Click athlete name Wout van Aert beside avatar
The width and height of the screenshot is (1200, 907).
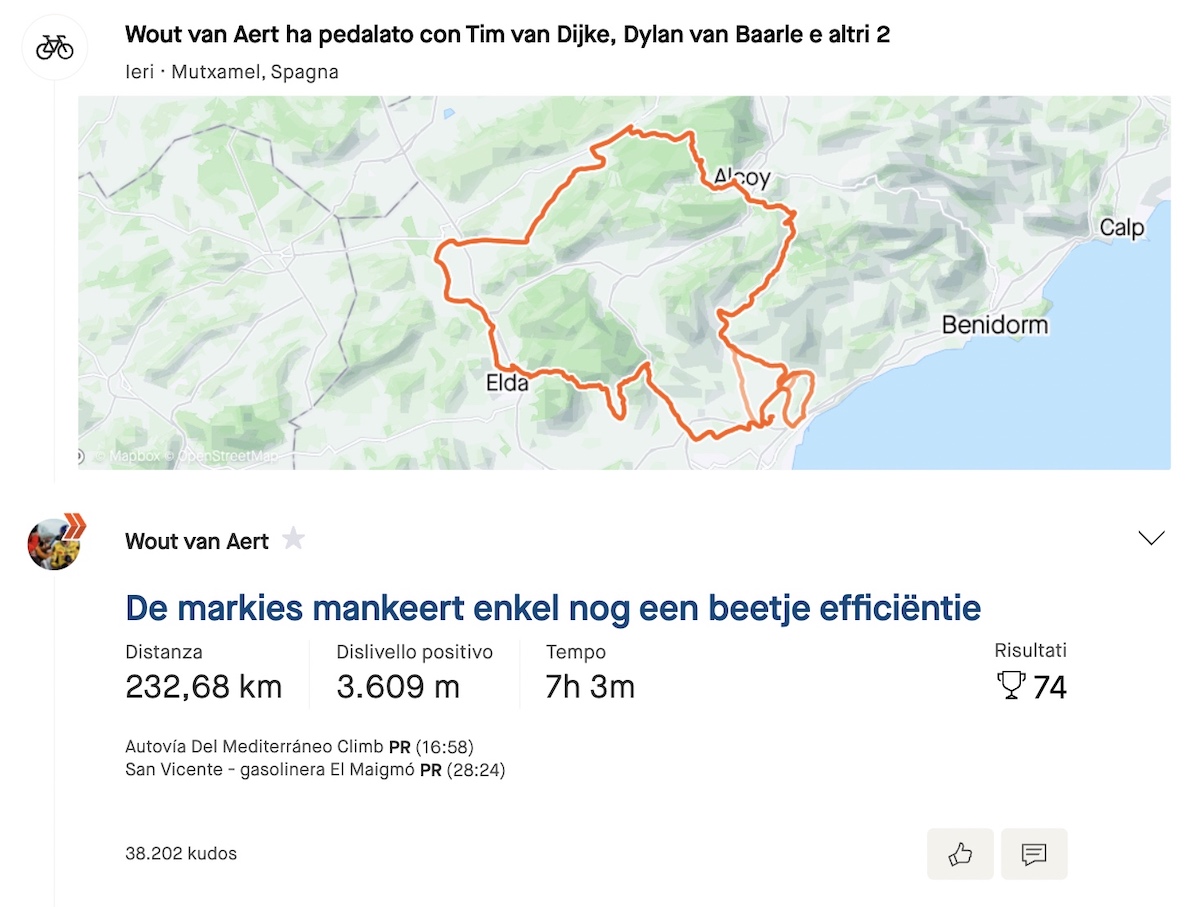197,541
